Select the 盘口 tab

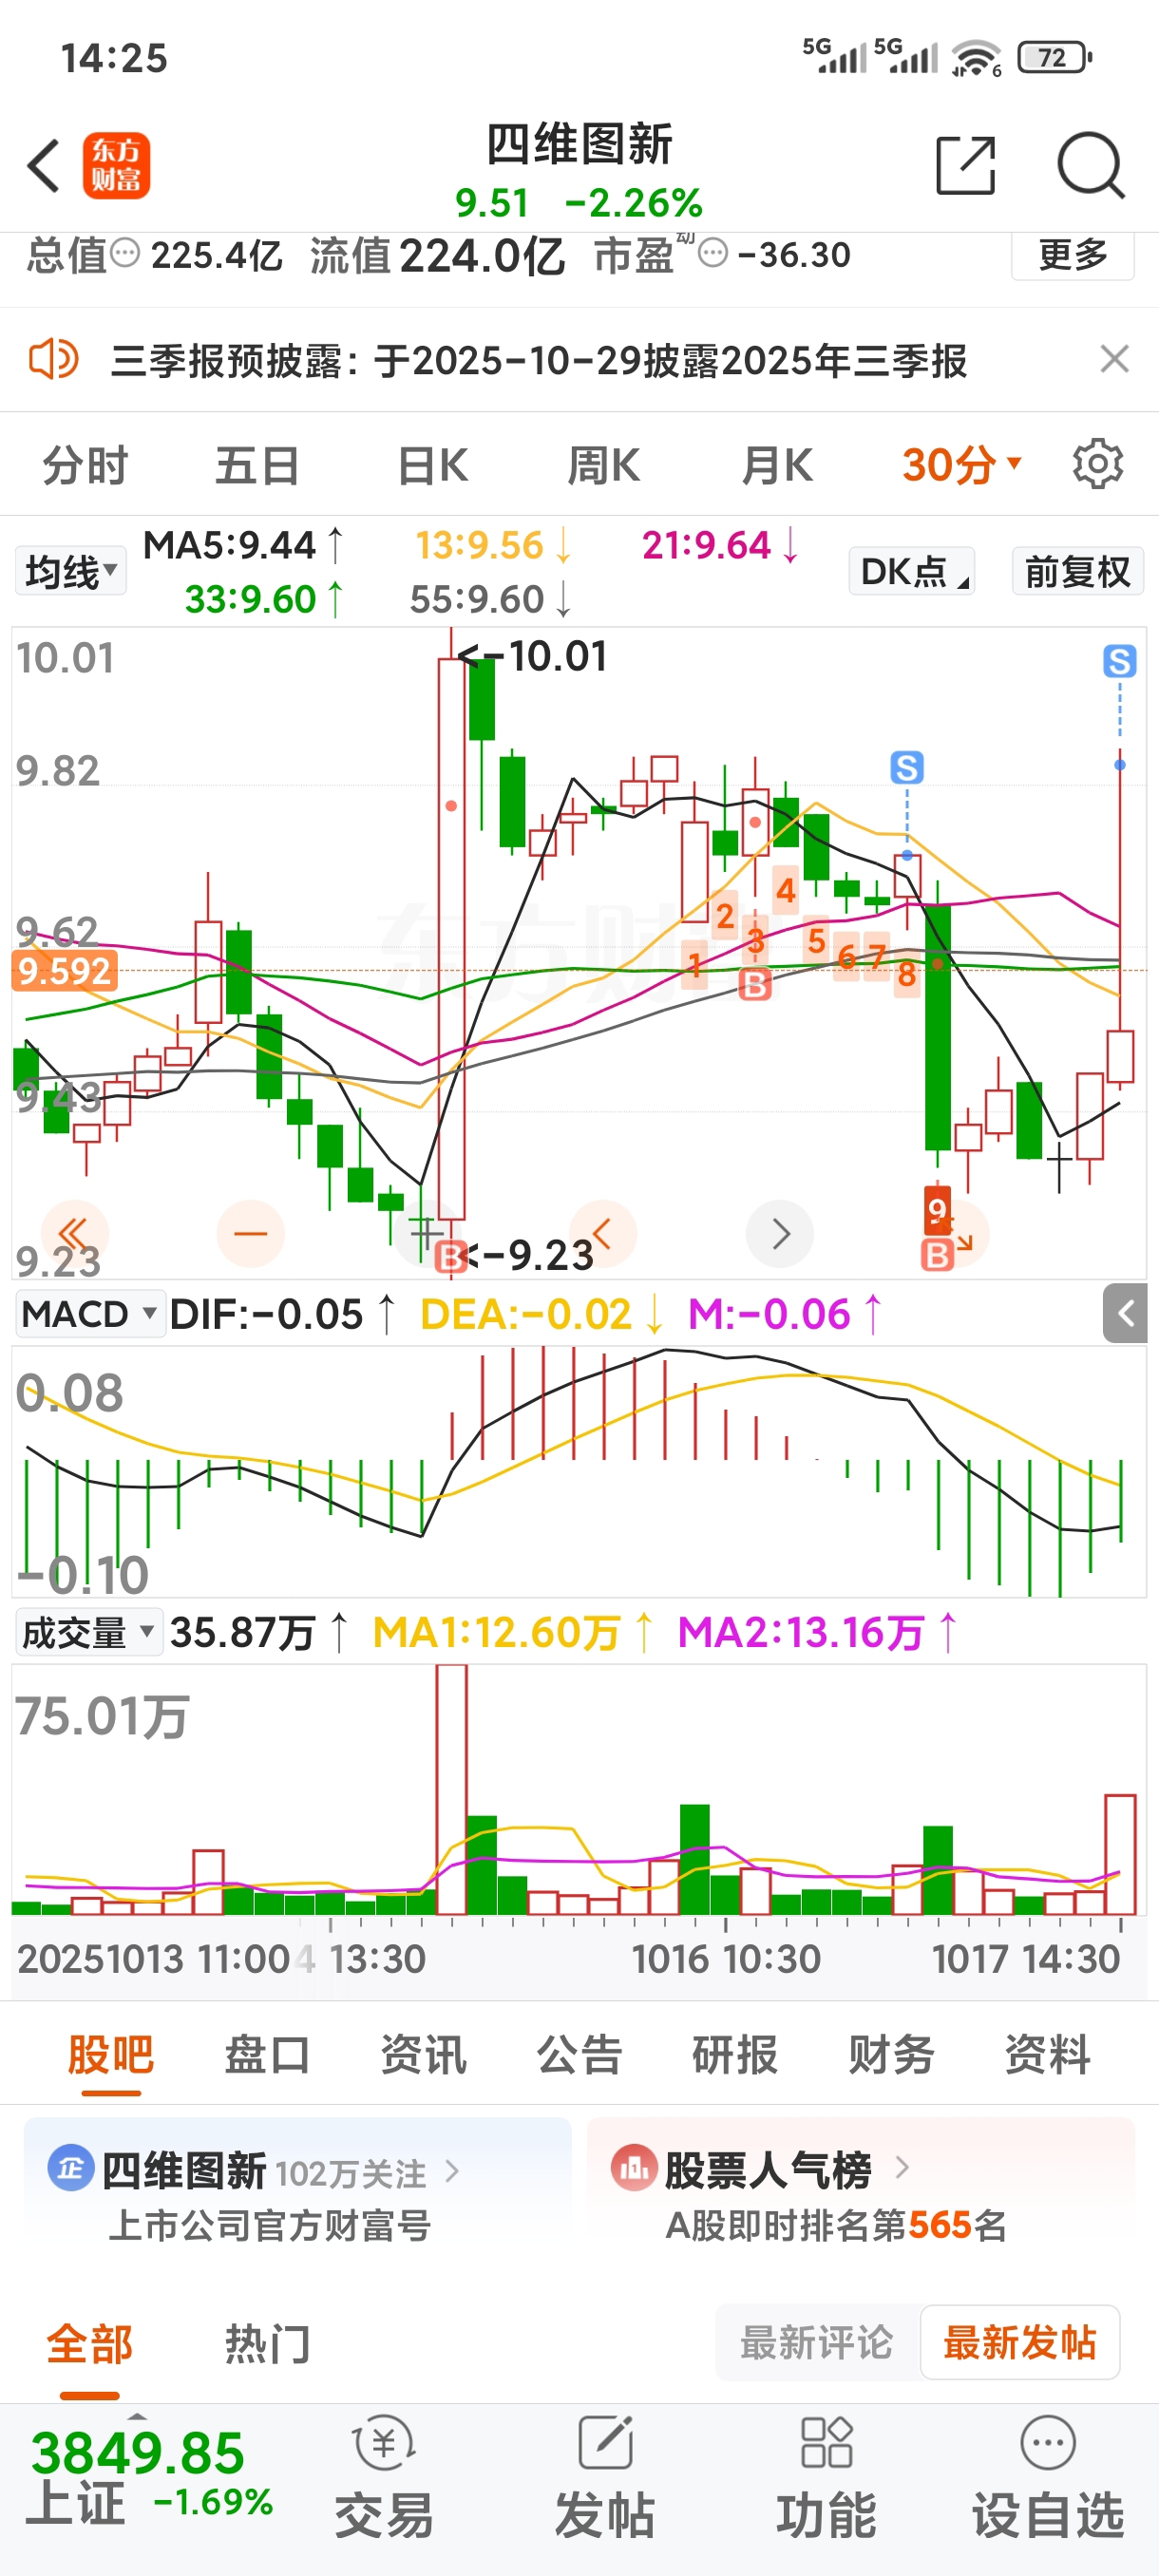[267, 2054]
